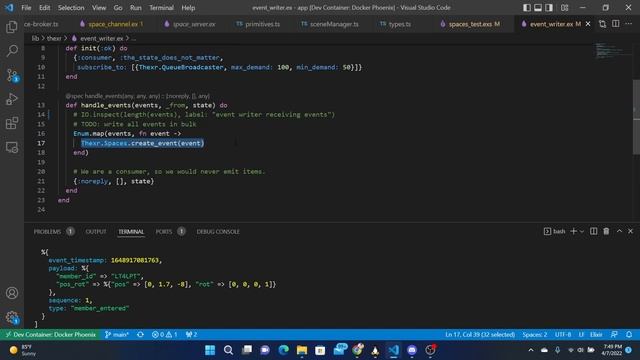
Task: Open changes compare icon in editor toolbar
Action: point(602,24)
